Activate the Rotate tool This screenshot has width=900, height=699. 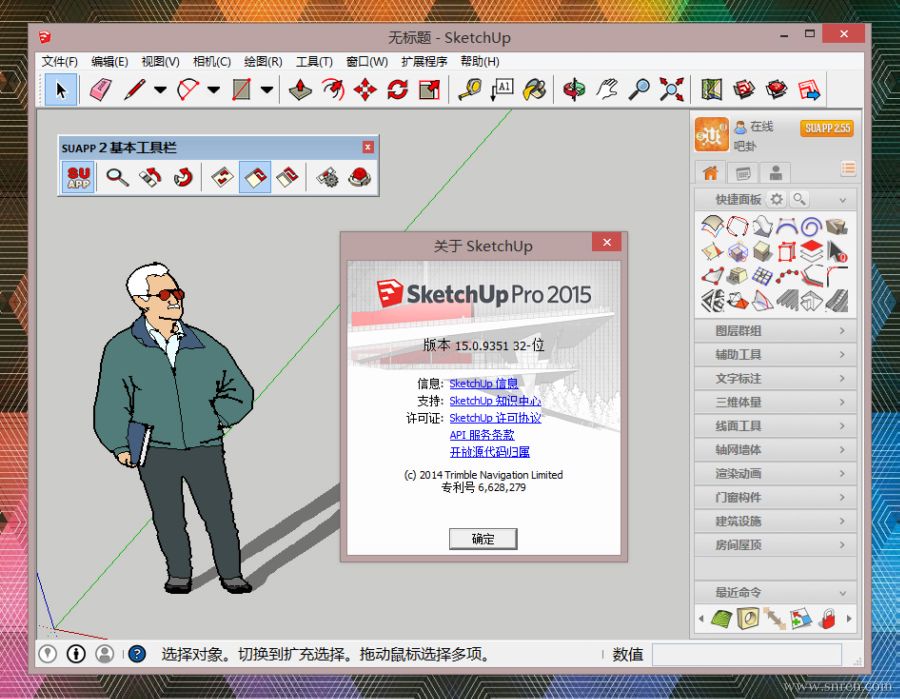[397, 90]
